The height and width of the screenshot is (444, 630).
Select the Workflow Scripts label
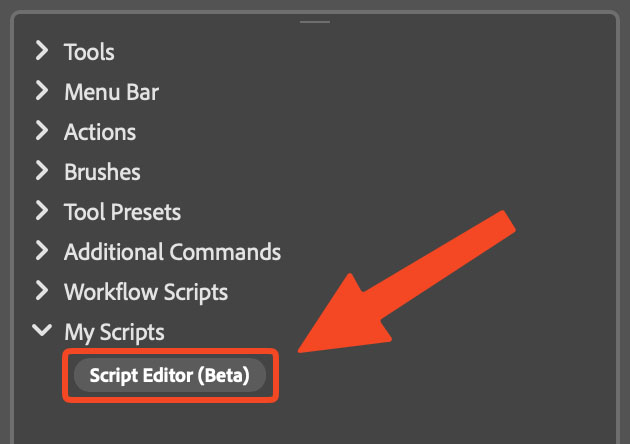(146, 293)
